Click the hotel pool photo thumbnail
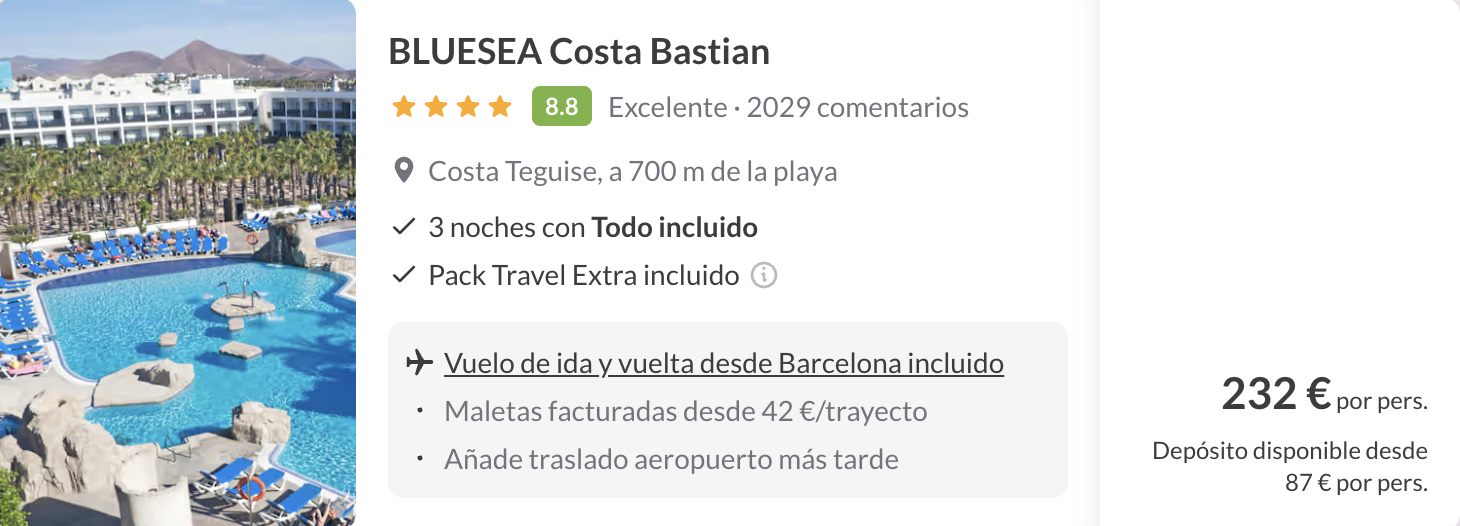Viewport: 1460px width, 526px height. [x=178, y=263]
